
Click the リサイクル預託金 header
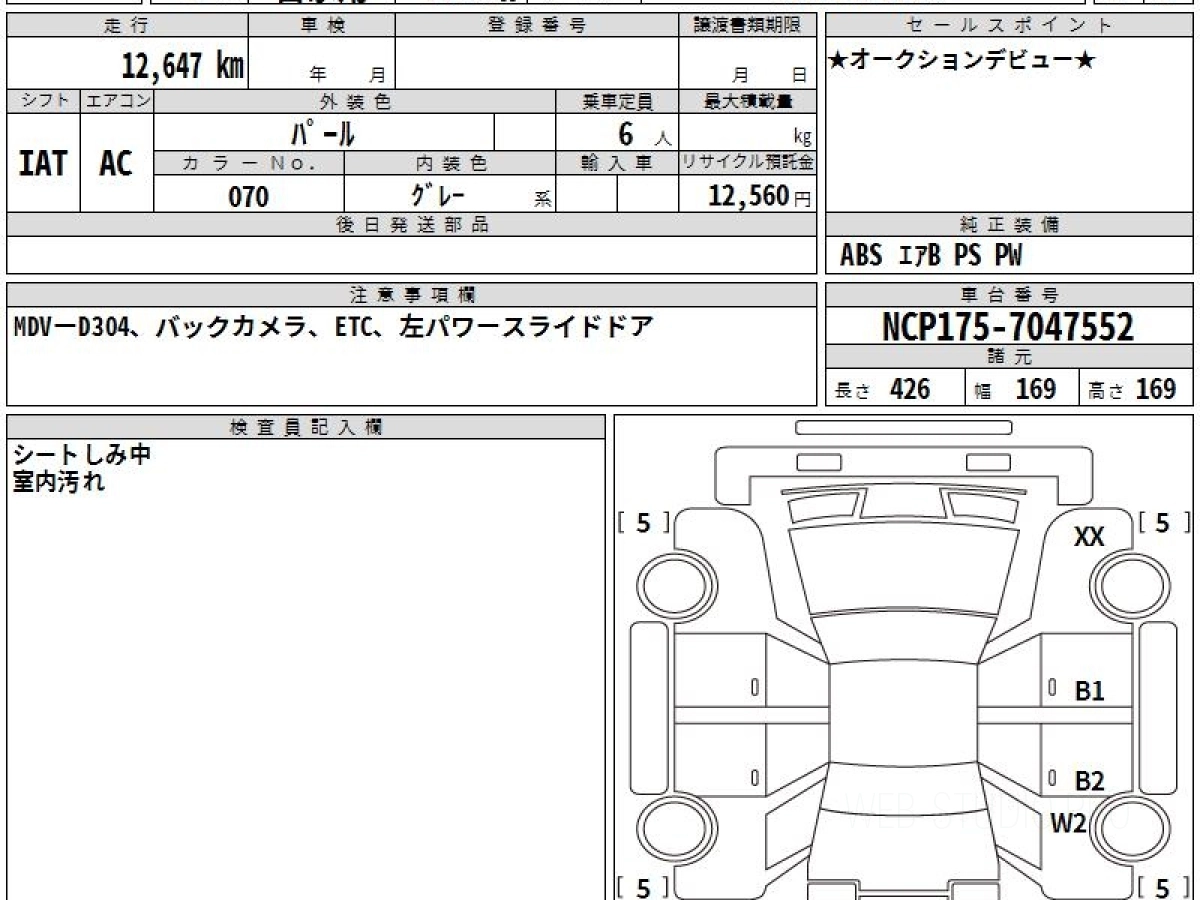click(x=747, y=163)
